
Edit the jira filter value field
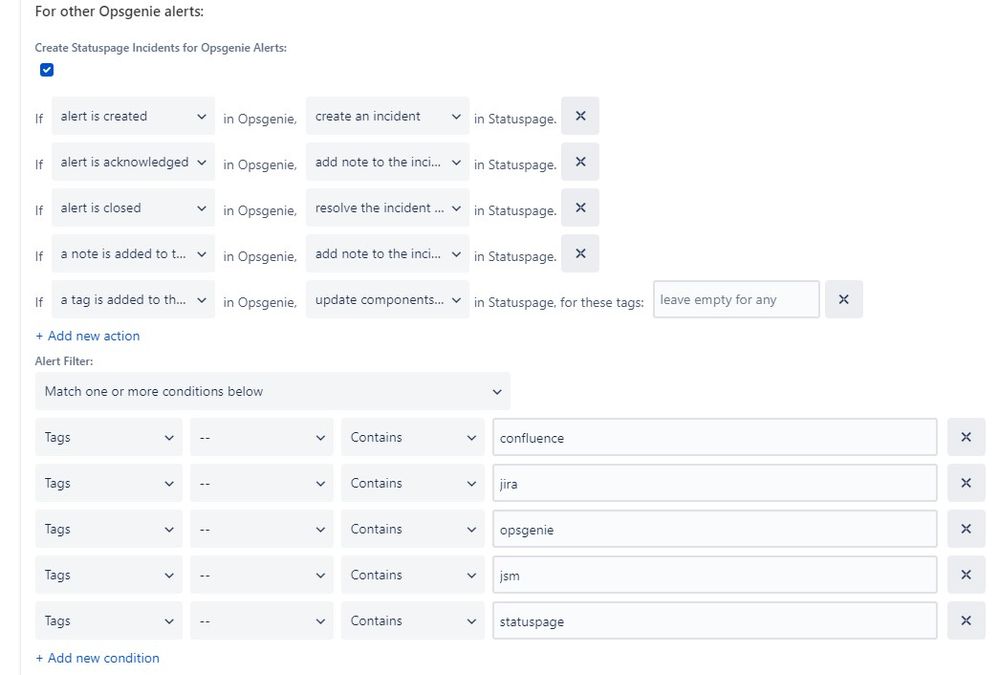coord(715,483)
